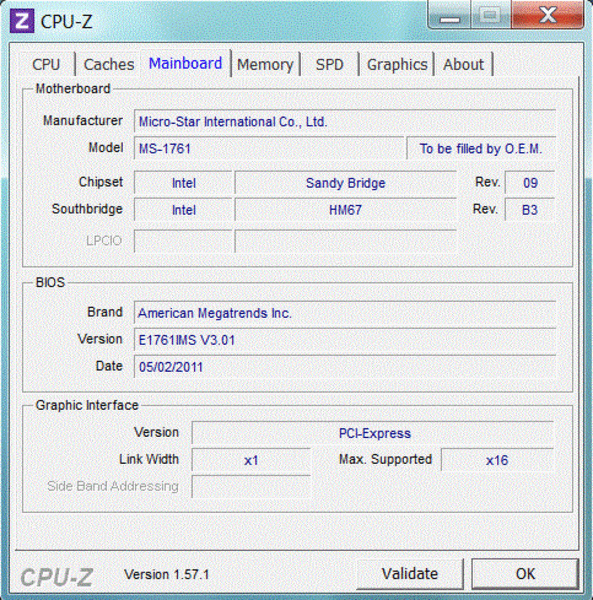The width and height of the screenshot is (593, 600).
Task: Click the Sandy Bridge chipset field
Action: (x=345, y=183)
